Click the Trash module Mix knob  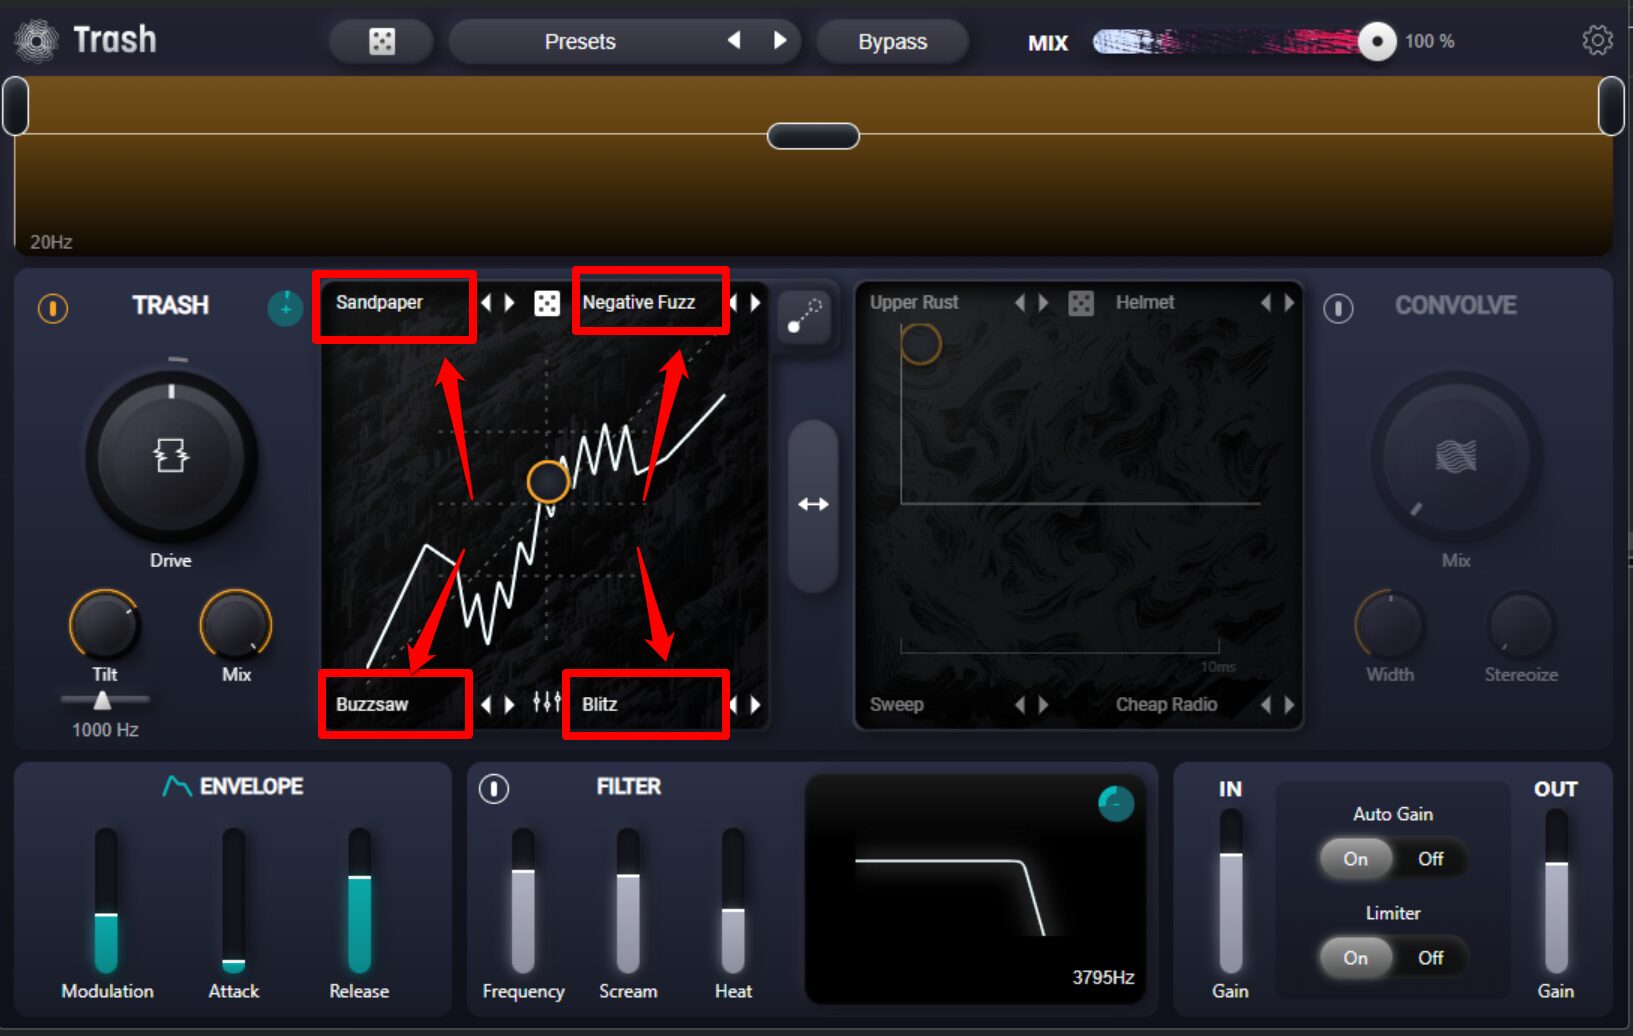(x=236, y=625)
